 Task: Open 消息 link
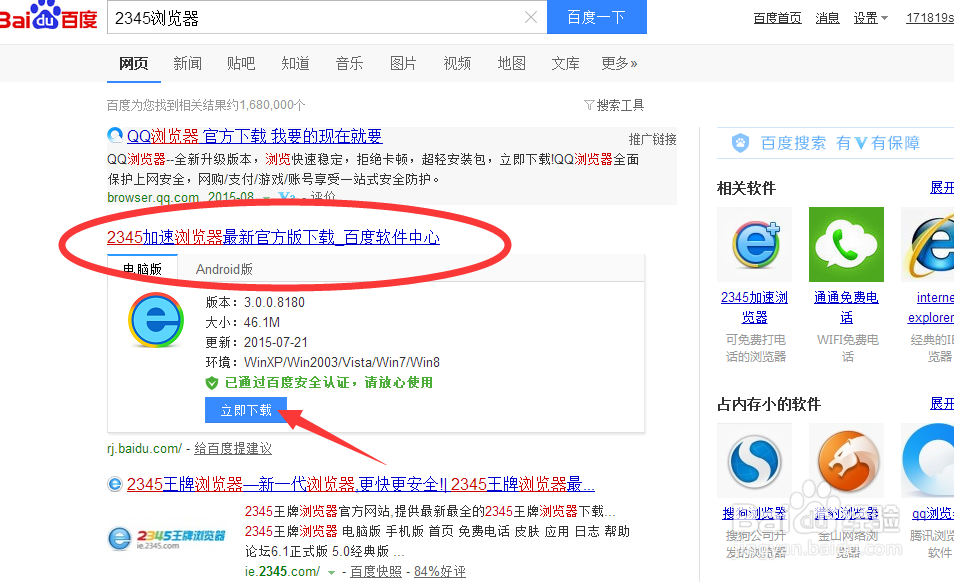coord(827,18)
